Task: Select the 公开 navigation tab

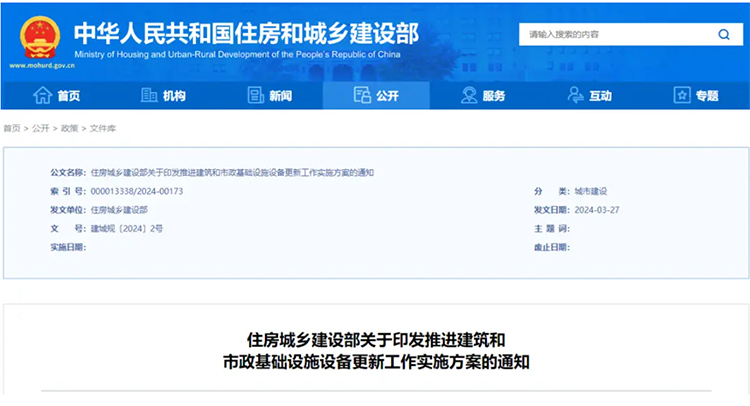Action: coord(376,96)
